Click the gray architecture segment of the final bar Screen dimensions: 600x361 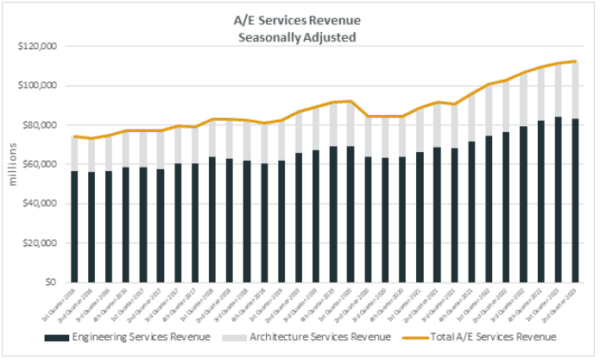575,90
